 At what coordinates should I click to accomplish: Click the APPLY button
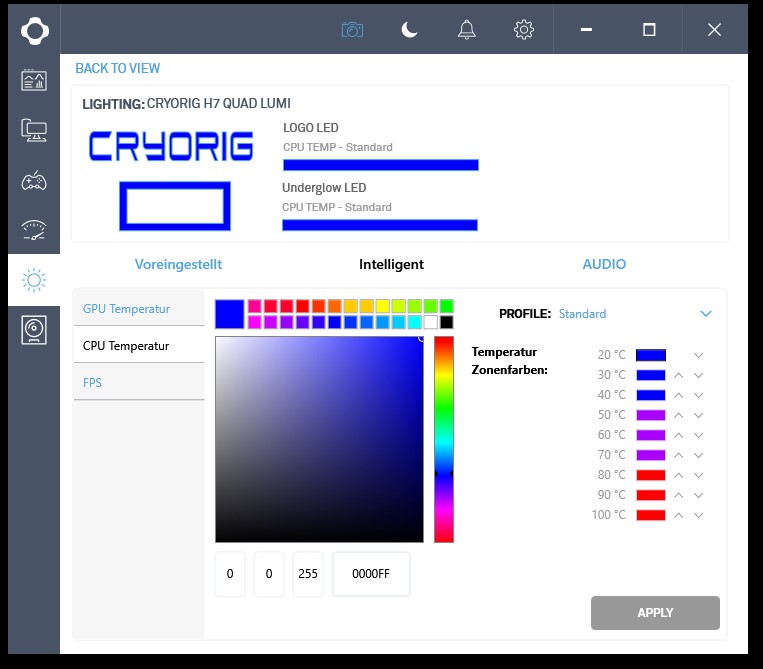coord(655,613)
